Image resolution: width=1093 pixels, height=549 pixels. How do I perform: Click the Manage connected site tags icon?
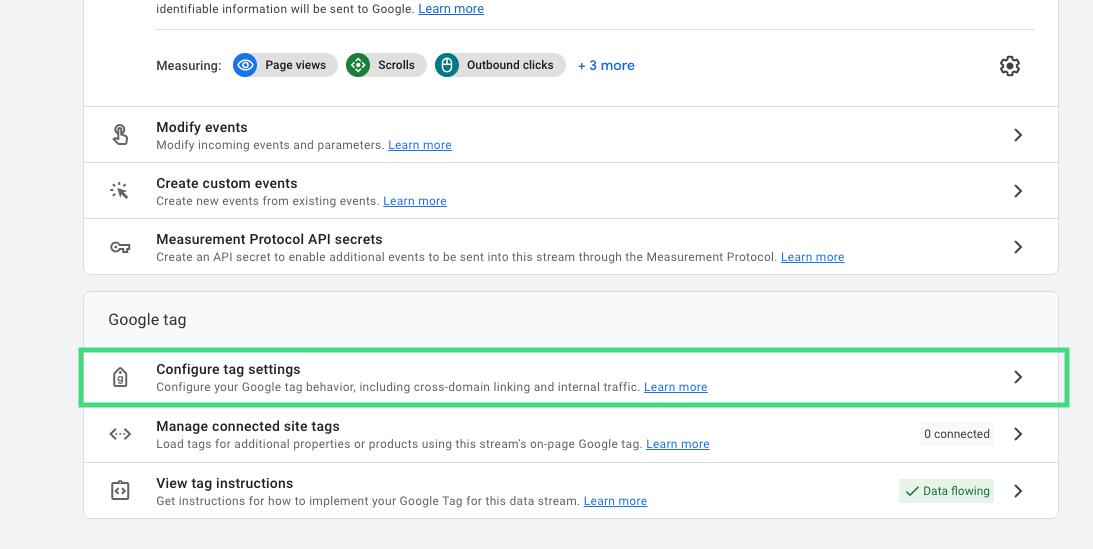click(120, 434)
